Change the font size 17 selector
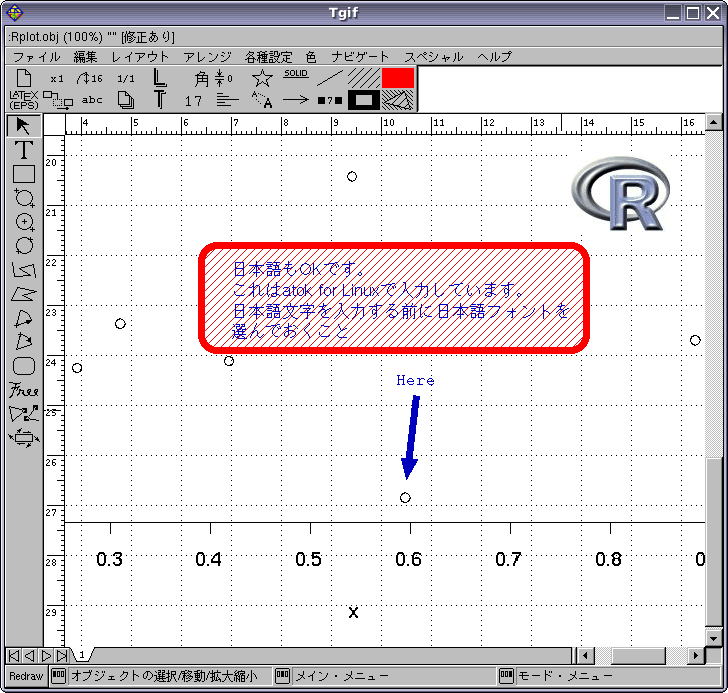 (194, 100)
